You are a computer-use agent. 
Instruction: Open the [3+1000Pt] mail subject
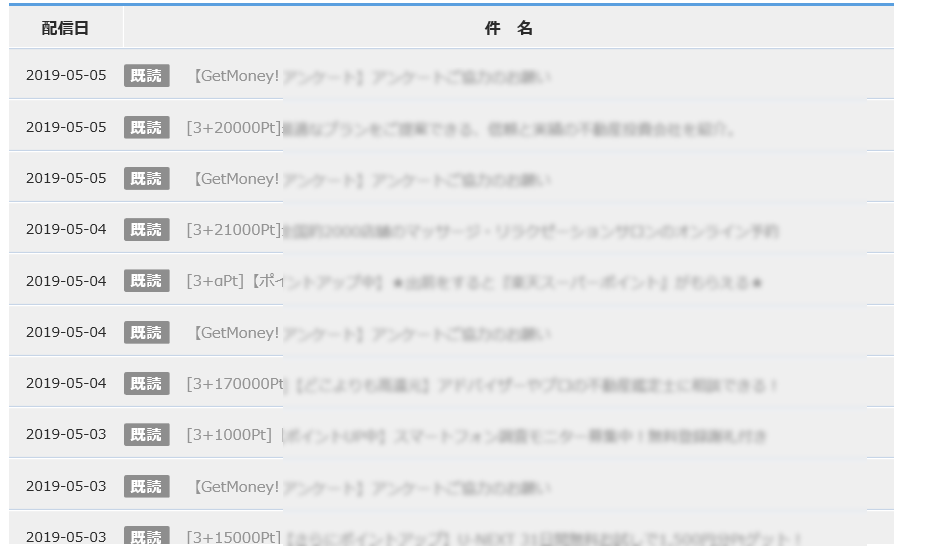(477, 435)
